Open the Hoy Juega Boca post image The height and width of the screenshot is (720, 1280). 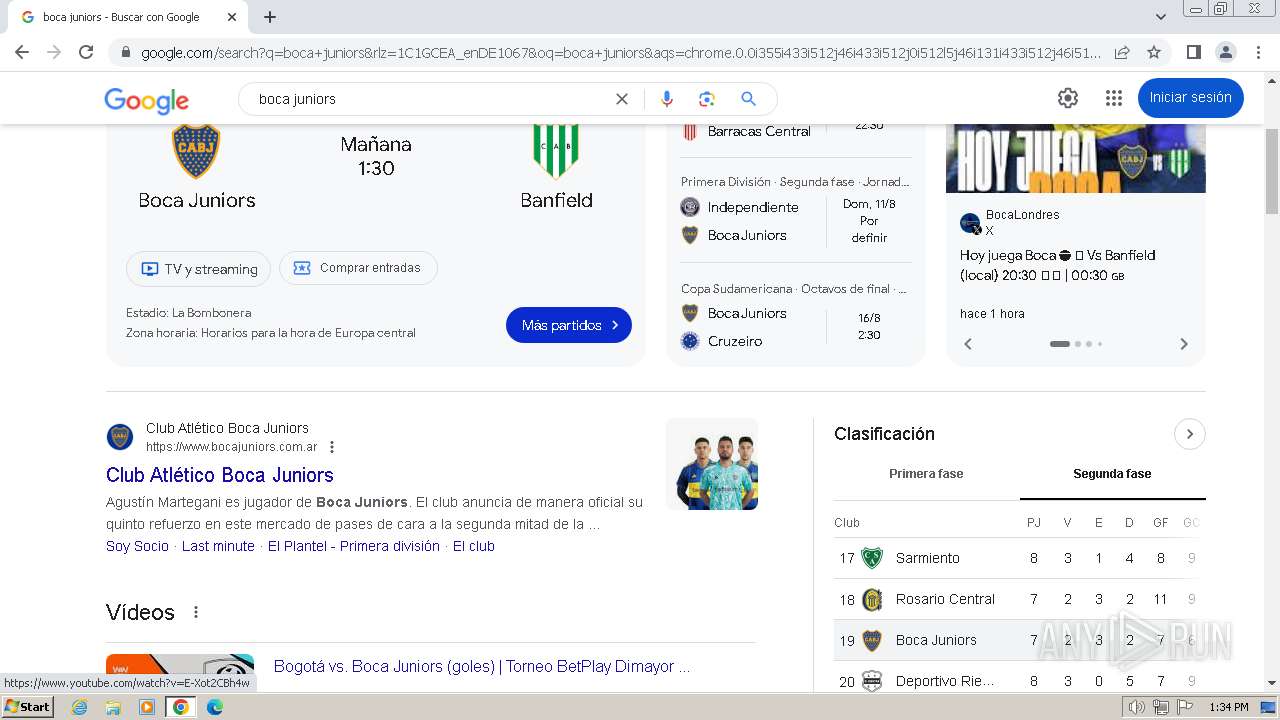pos(1076,158)
